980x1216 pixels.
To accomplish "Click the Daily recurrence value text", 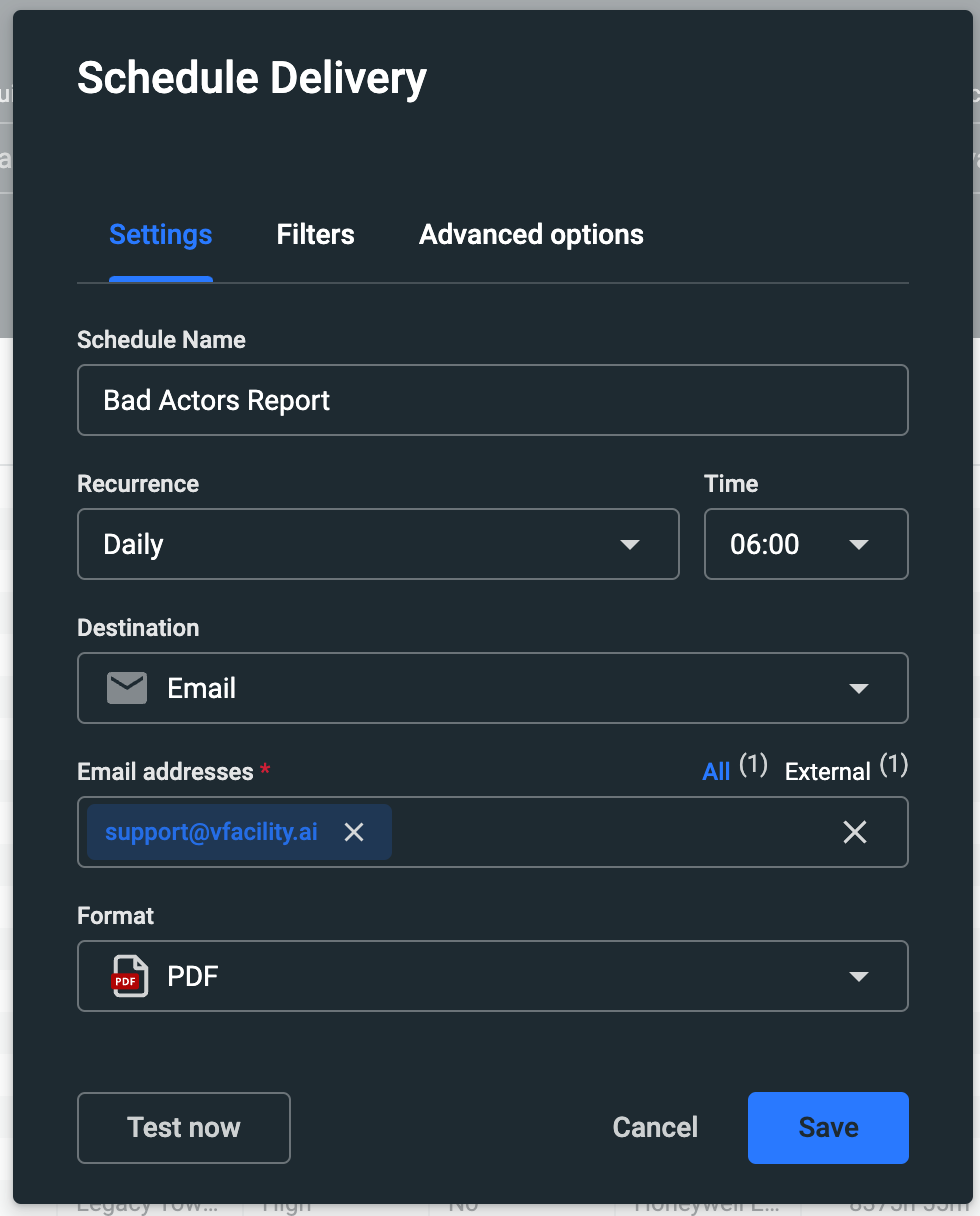I will coord(134,545).
